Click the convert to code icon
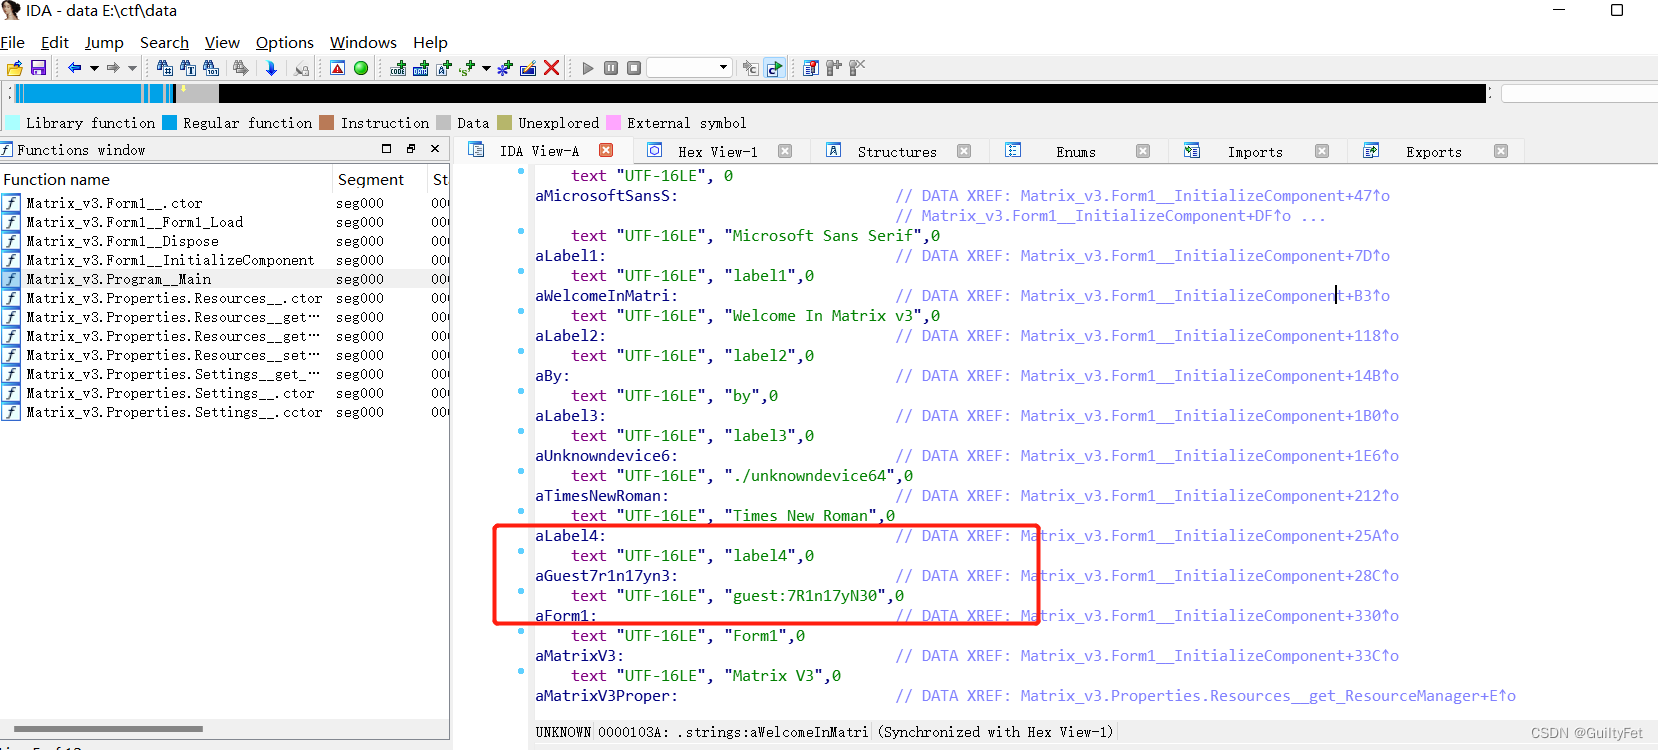Image resolution: width=1658 pixels, height=750 pixels. (x=398, y=68)
